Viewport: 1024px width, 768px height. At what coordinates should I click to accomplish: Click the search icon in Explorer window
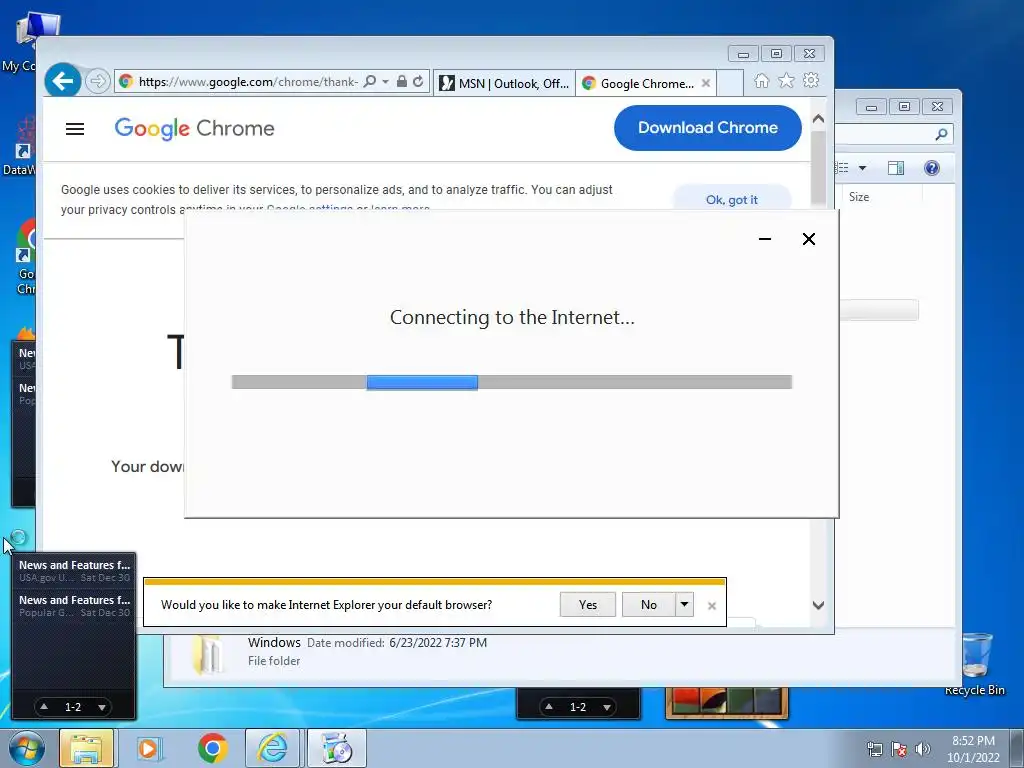pyautogui.click(x=941, y=135)
